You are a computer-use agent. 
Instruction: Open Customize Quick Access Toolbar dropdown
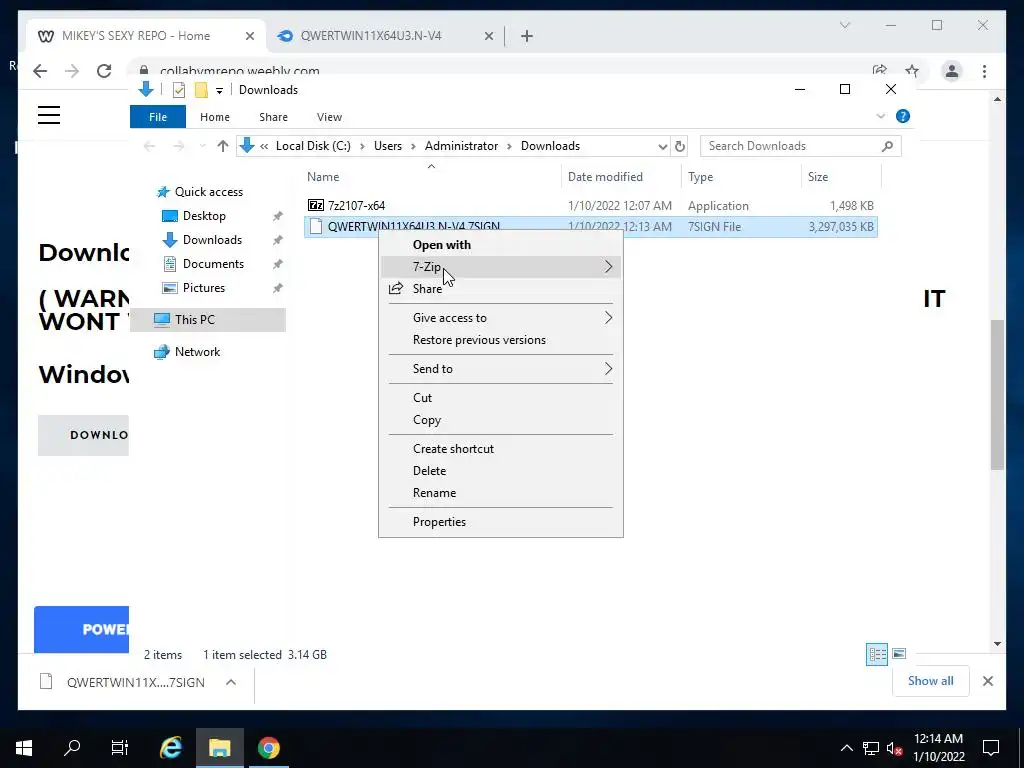pos(219,91)
